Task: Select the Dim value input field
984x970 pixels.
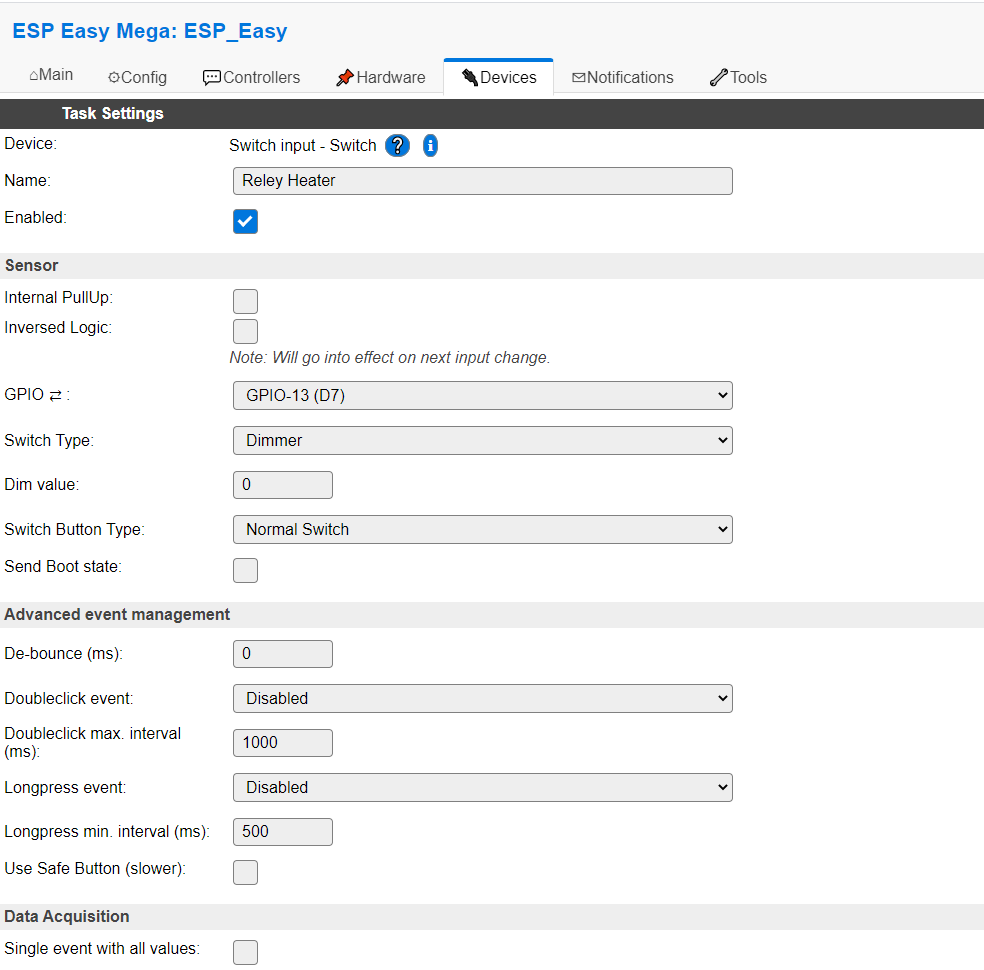Action: pyautogui.click(x=283, y=485)
